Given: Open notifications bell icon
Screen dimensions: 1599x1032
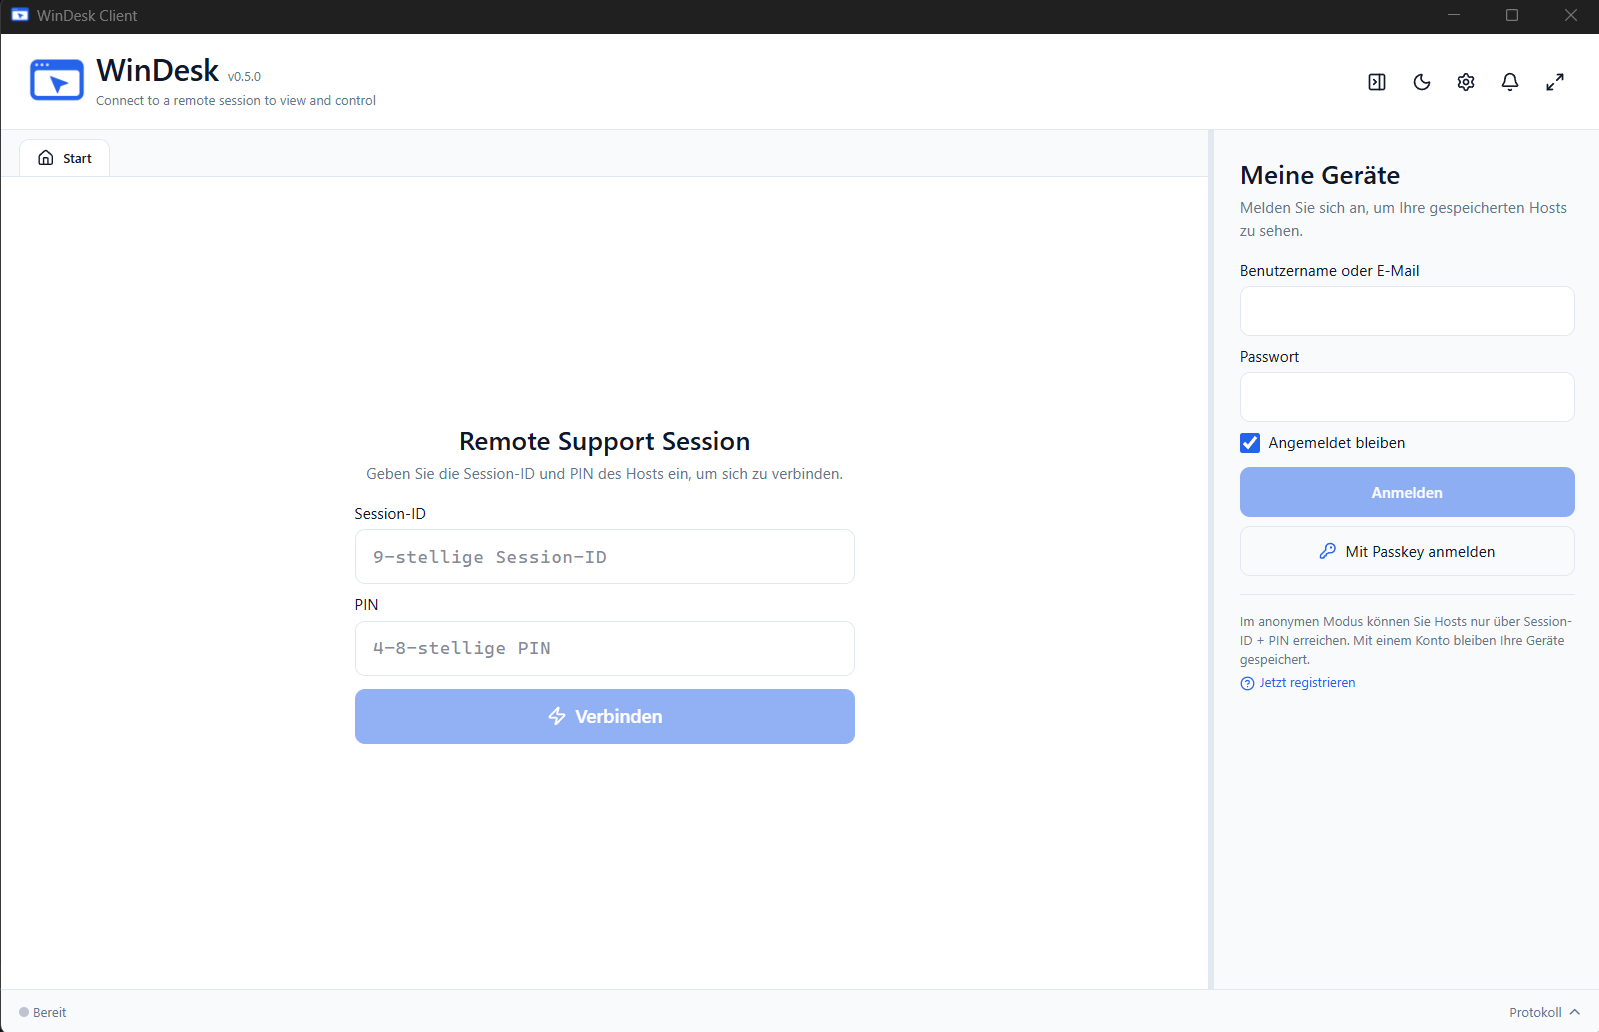Looking at the screenshot, I should 1510,82.
